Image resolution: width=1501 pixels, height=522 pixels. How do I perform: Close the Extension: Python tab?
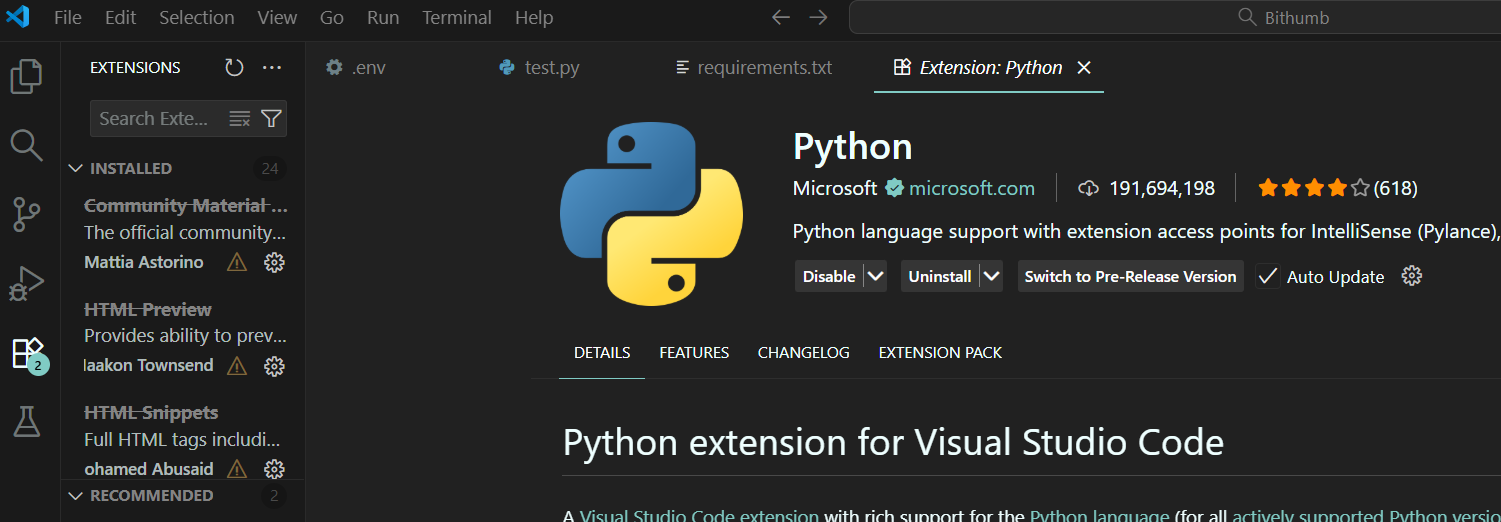pos(1084,68)
